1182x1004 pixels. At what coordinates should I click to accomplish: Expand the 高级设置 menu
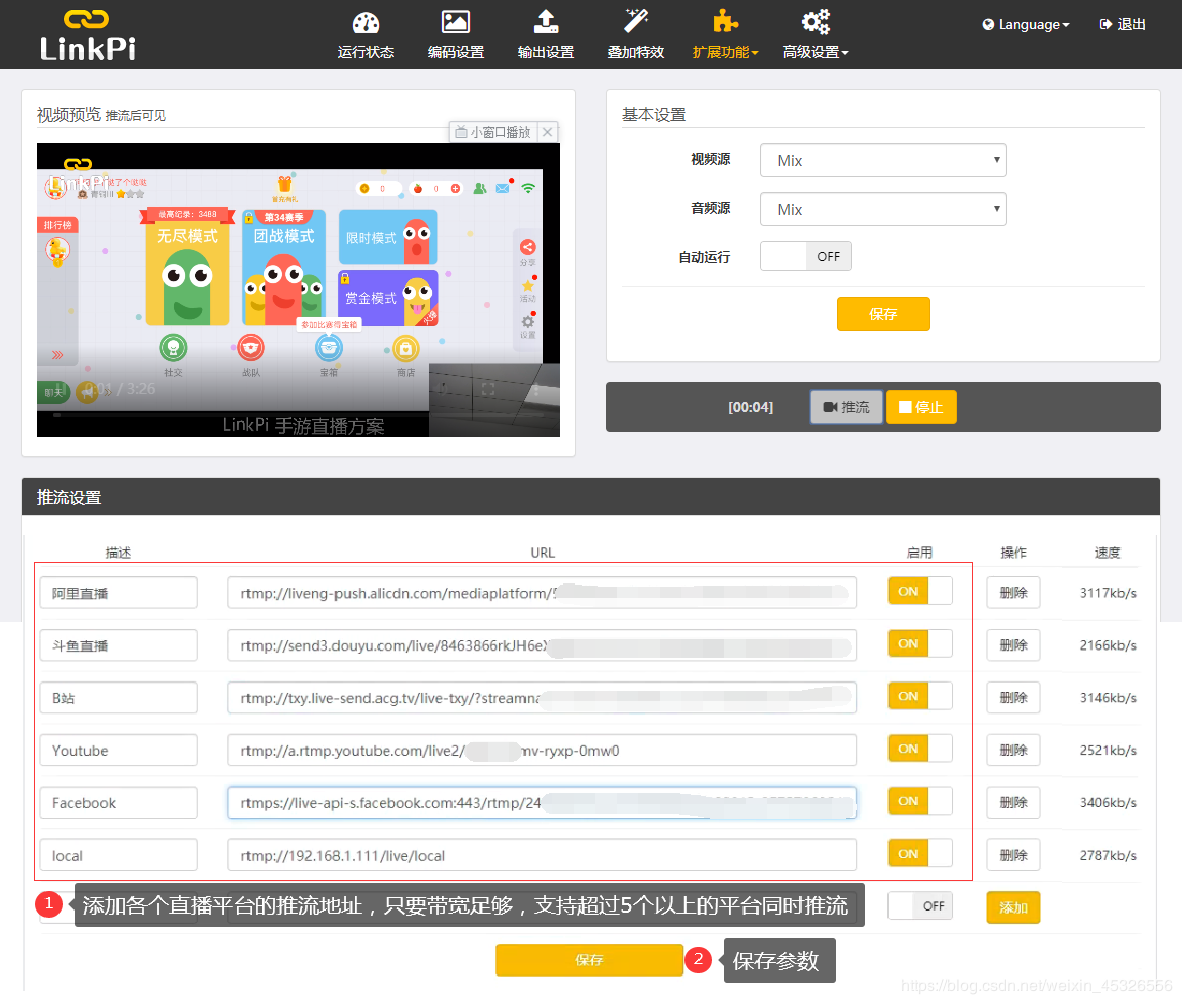(815, 52)
